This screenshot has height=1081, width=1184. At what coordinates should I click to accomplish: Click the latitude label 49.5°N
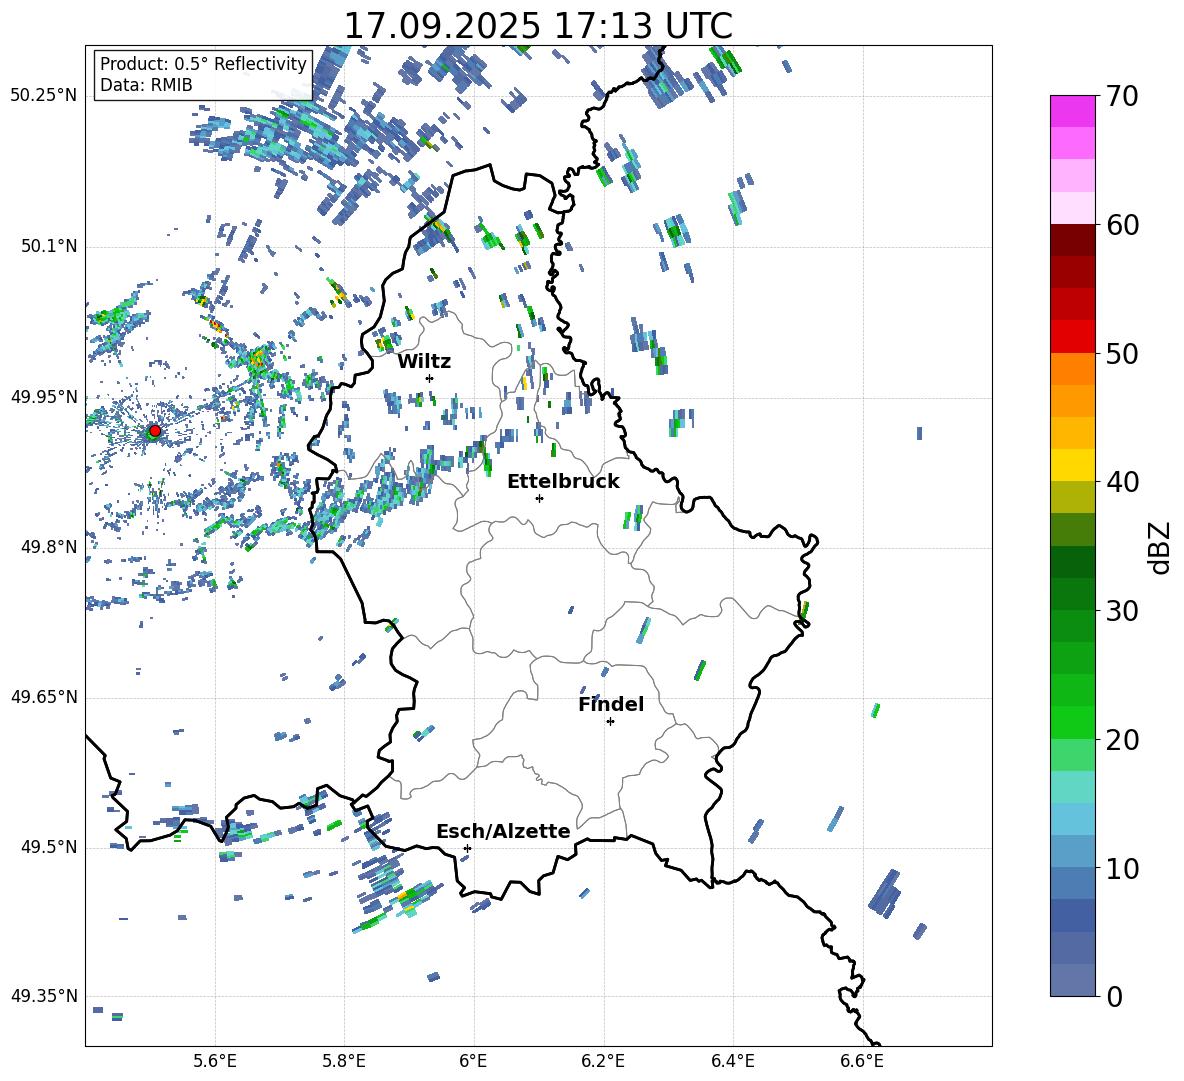[48, 847]
